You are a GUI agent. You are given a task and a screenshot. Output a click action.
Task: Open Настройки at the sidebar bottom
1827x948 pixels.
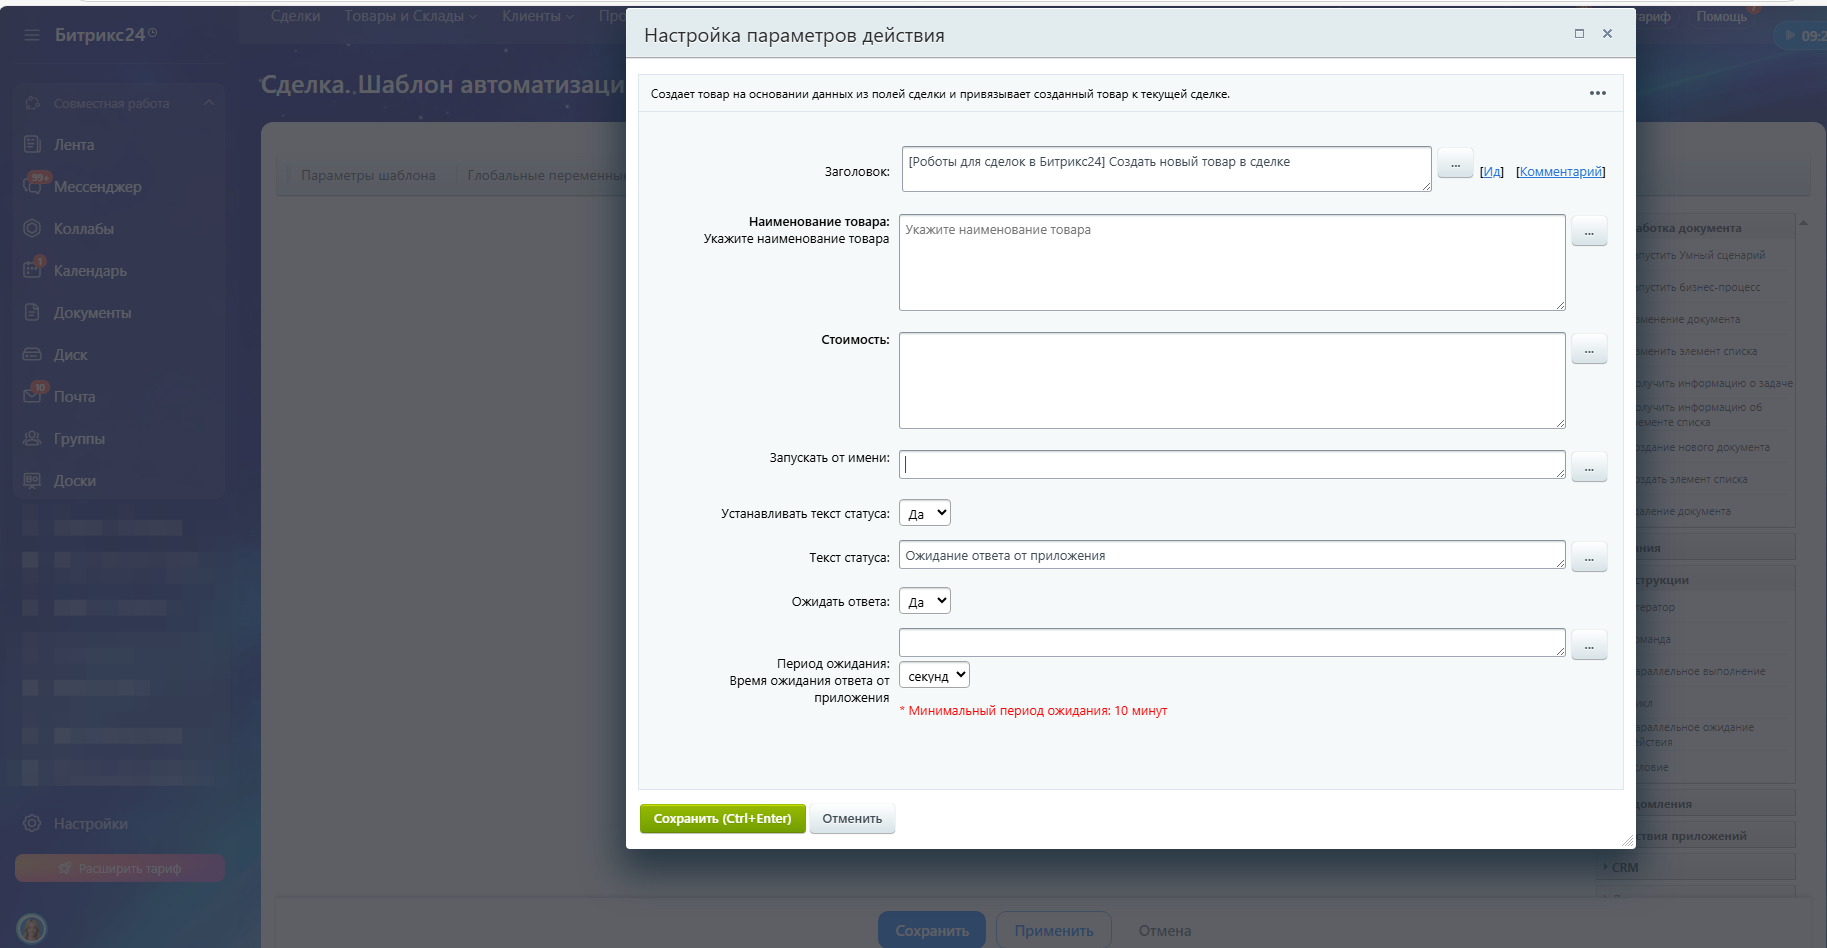click(x=90, y=824)
